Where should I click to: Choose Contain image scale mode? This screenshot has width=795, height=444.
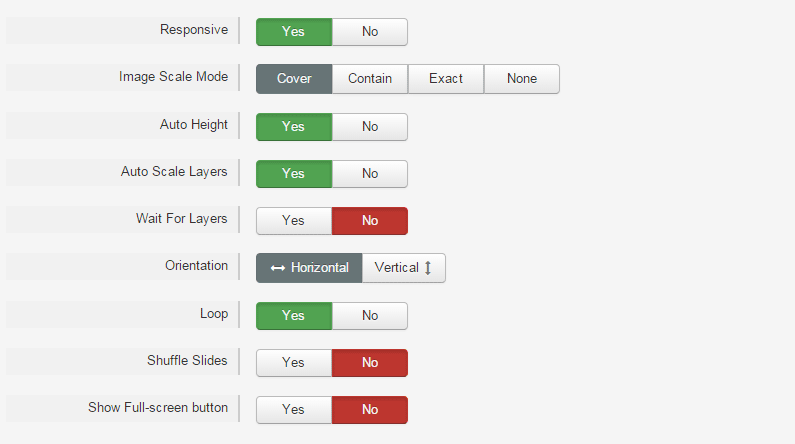(x=370, y=79)
